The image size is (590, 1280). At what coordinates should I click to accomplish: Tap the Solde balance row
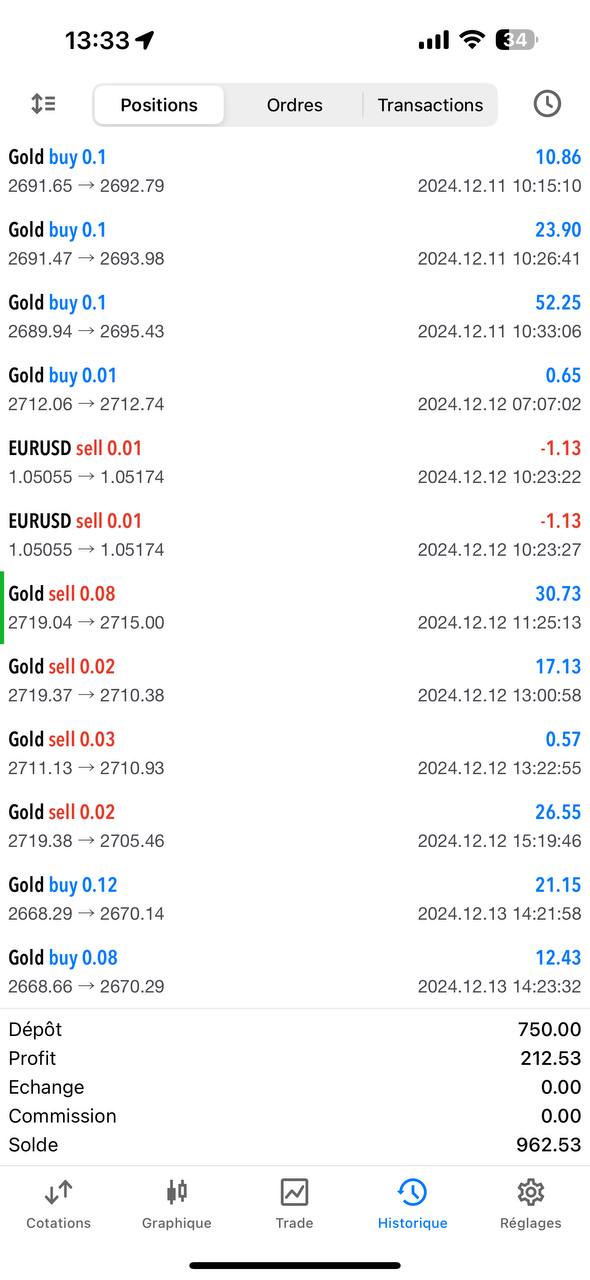click(295, 1145)
